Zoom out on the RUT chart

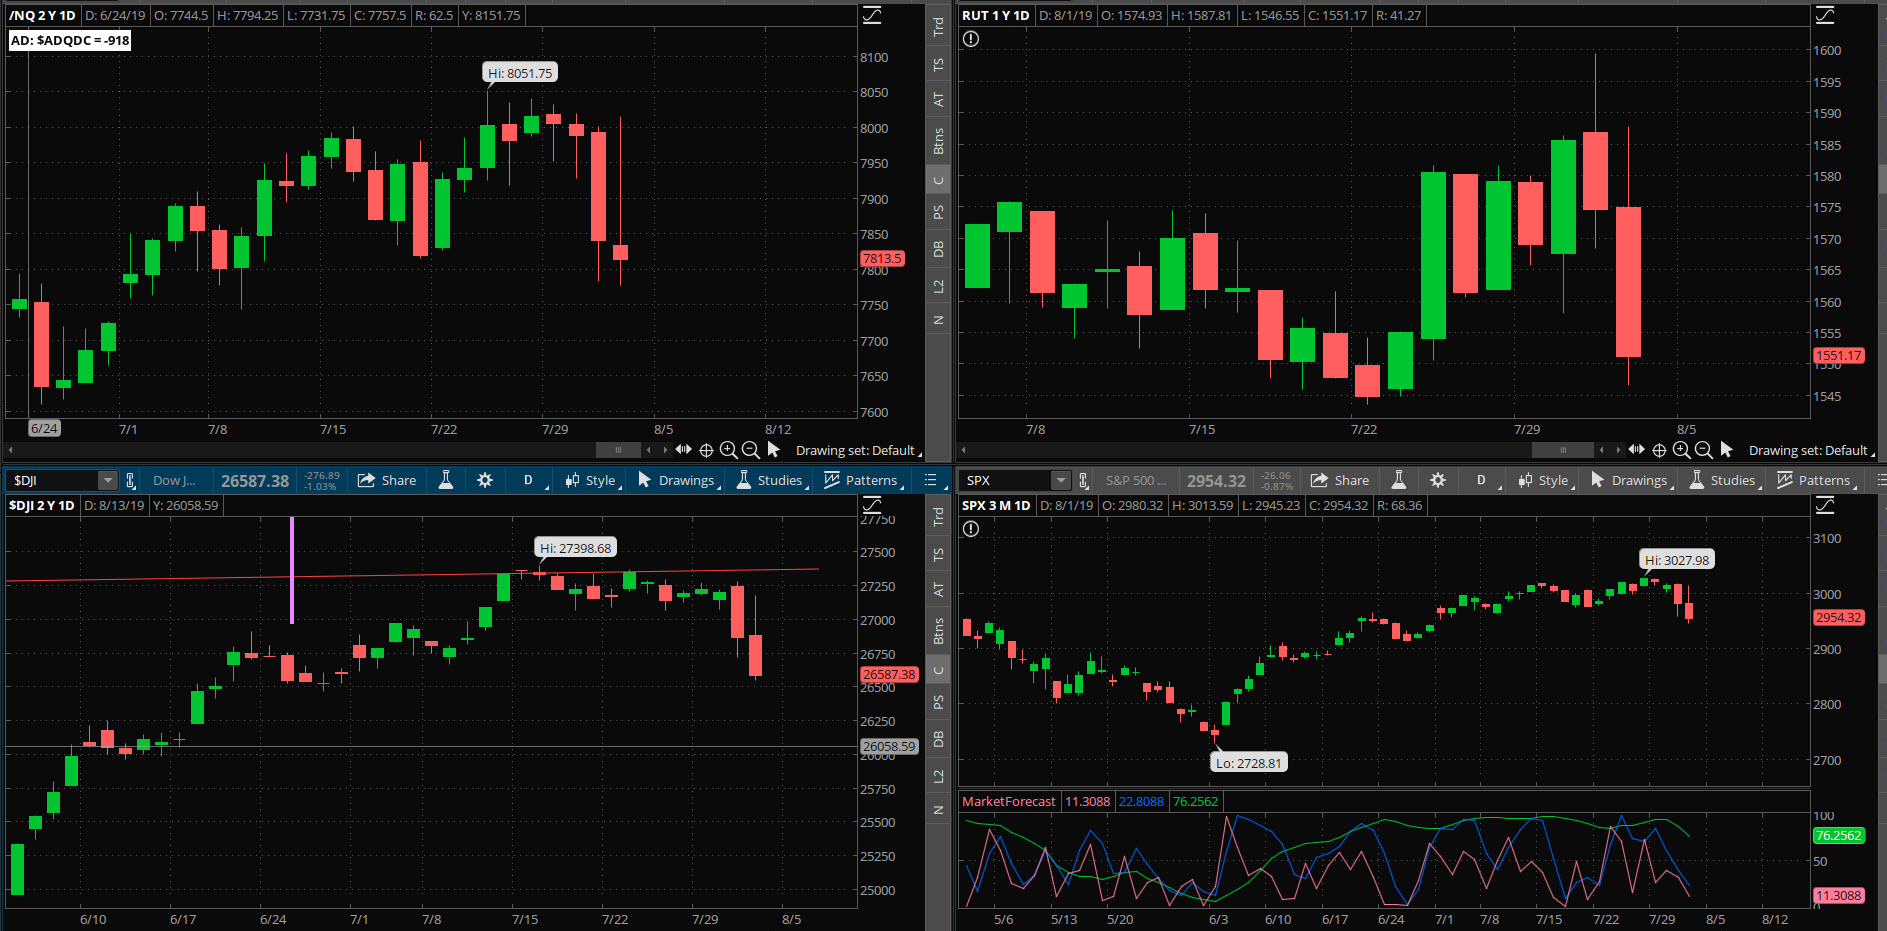(x=1704, y=450)
